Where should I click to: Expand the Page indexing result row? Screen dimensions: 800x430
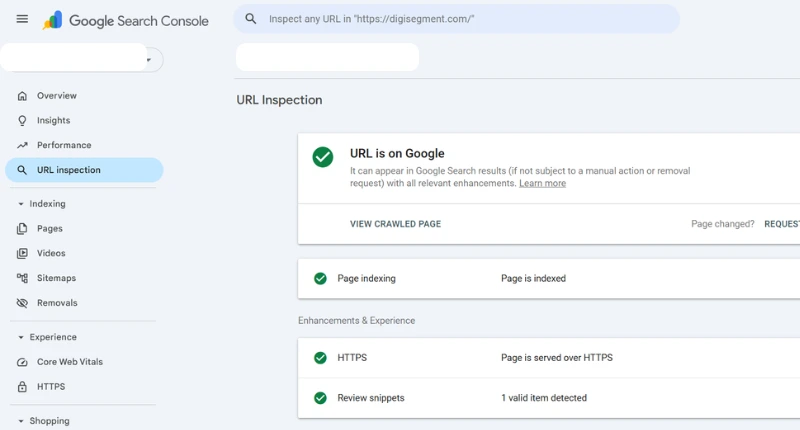click(x=550, y=279)
